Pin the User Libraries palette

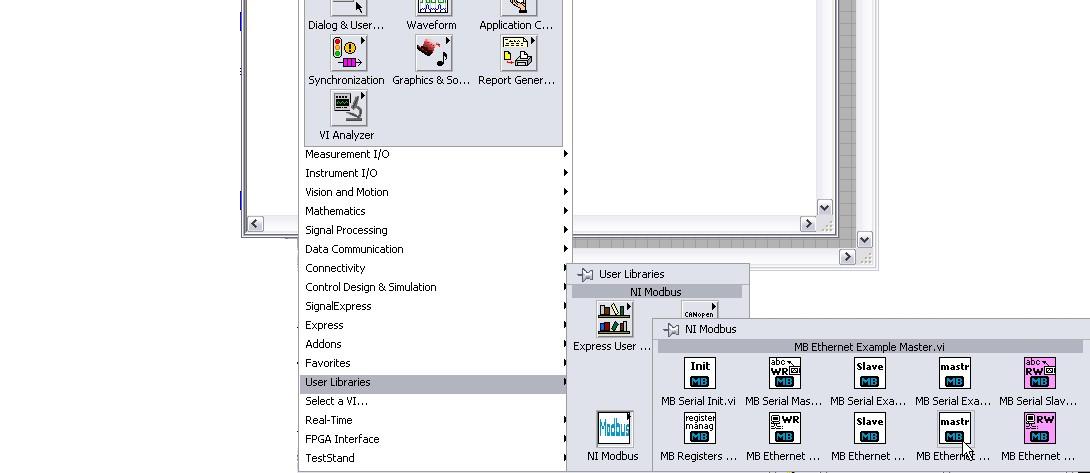click(585, 274)
